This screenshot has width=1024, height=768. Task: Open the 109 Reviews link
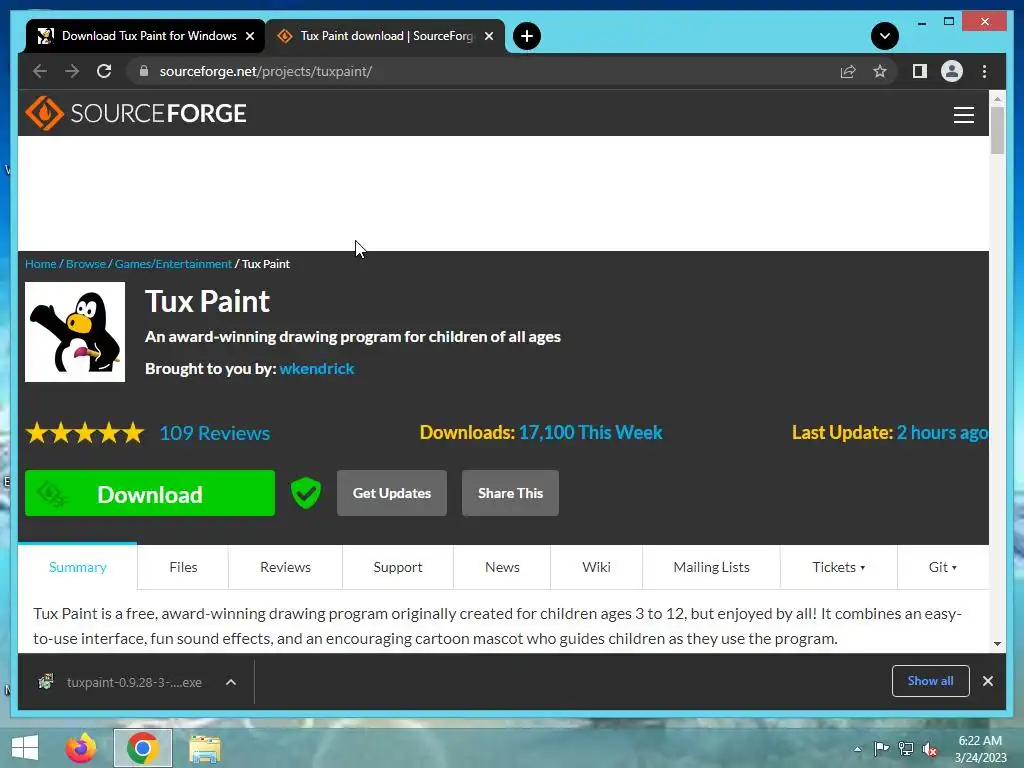[x=215, y=433]
